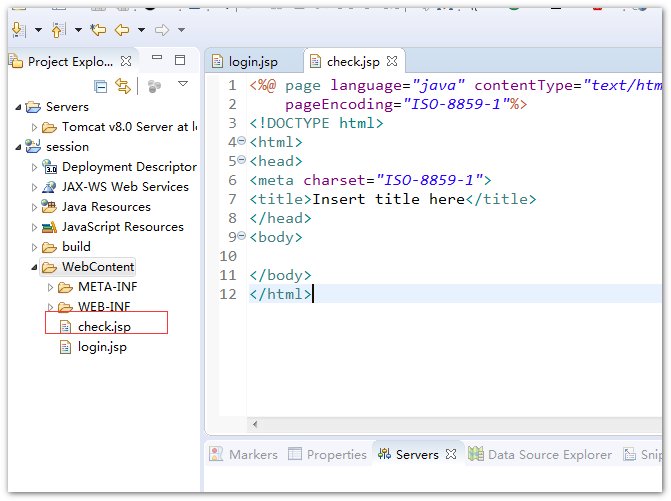Click Collapse All in Project Explorer
This screenshot has height=501, width=671.
click(x=101, y=87)
